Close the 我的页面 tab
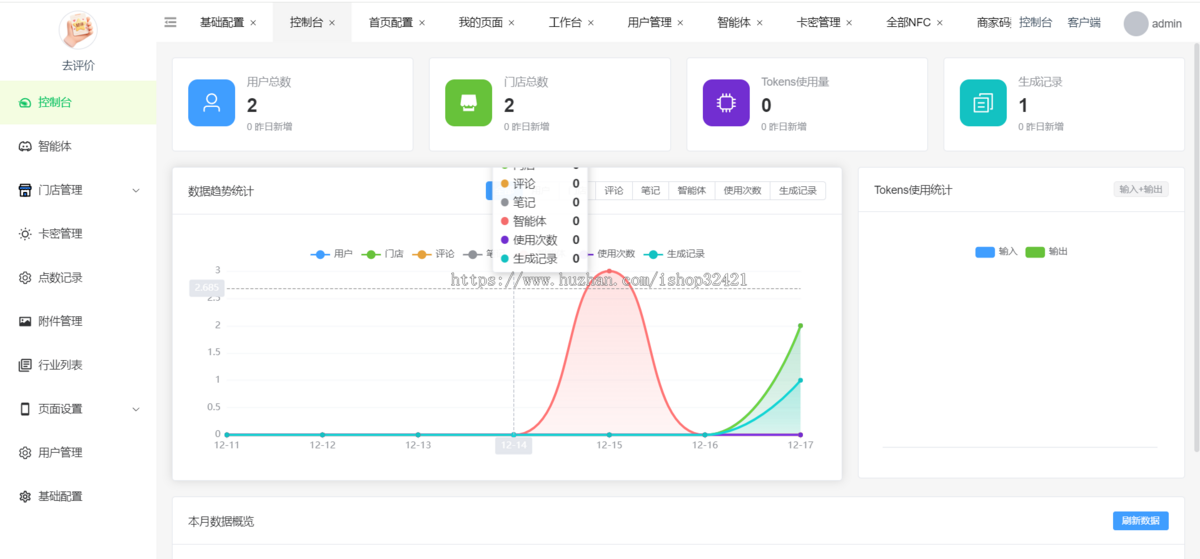Image resolution: width=1200 pixels, height=559 pixels. pos(512,23)
